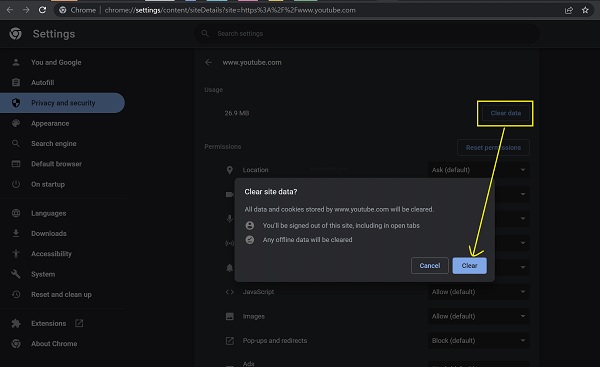Click the Chrome logo next to Settings

16,34
